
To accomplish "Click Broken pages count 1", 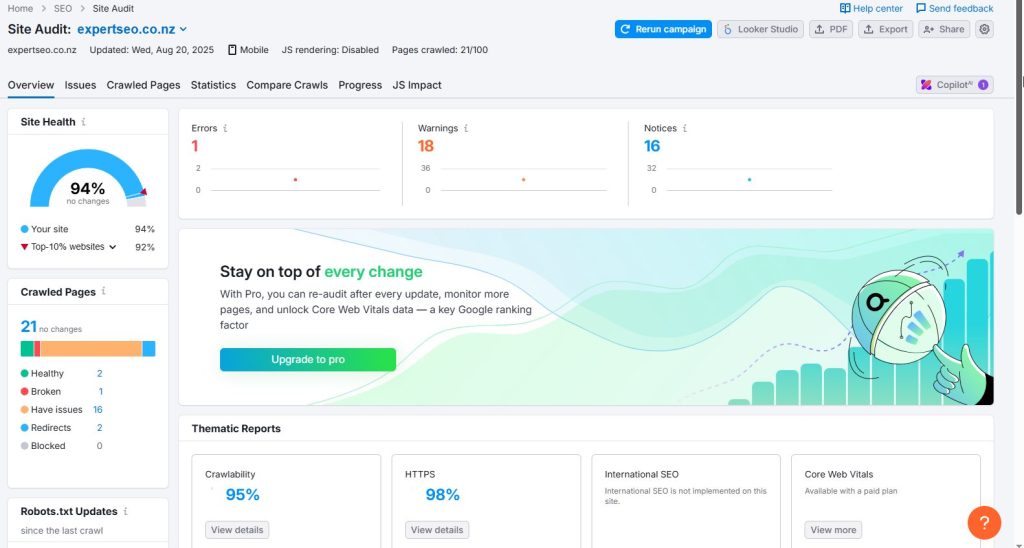I will pyautogui.click(x=101, y=392).
